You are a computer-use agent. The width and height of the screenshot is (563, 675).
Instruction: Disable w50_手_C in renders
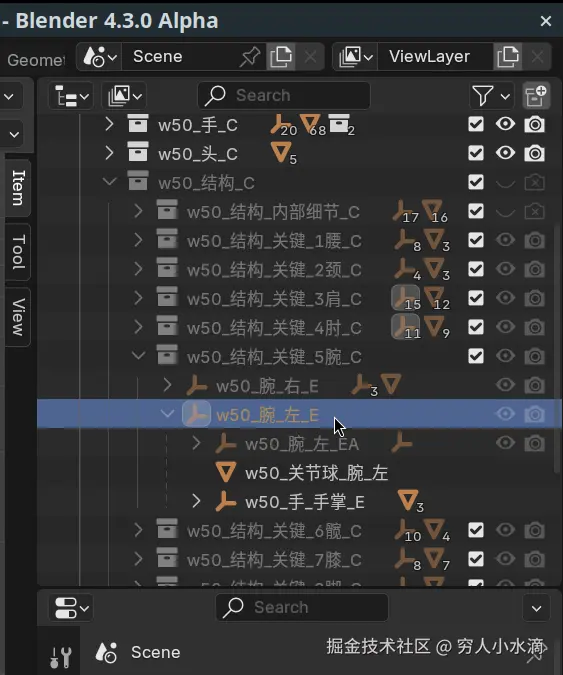(535, 125)
